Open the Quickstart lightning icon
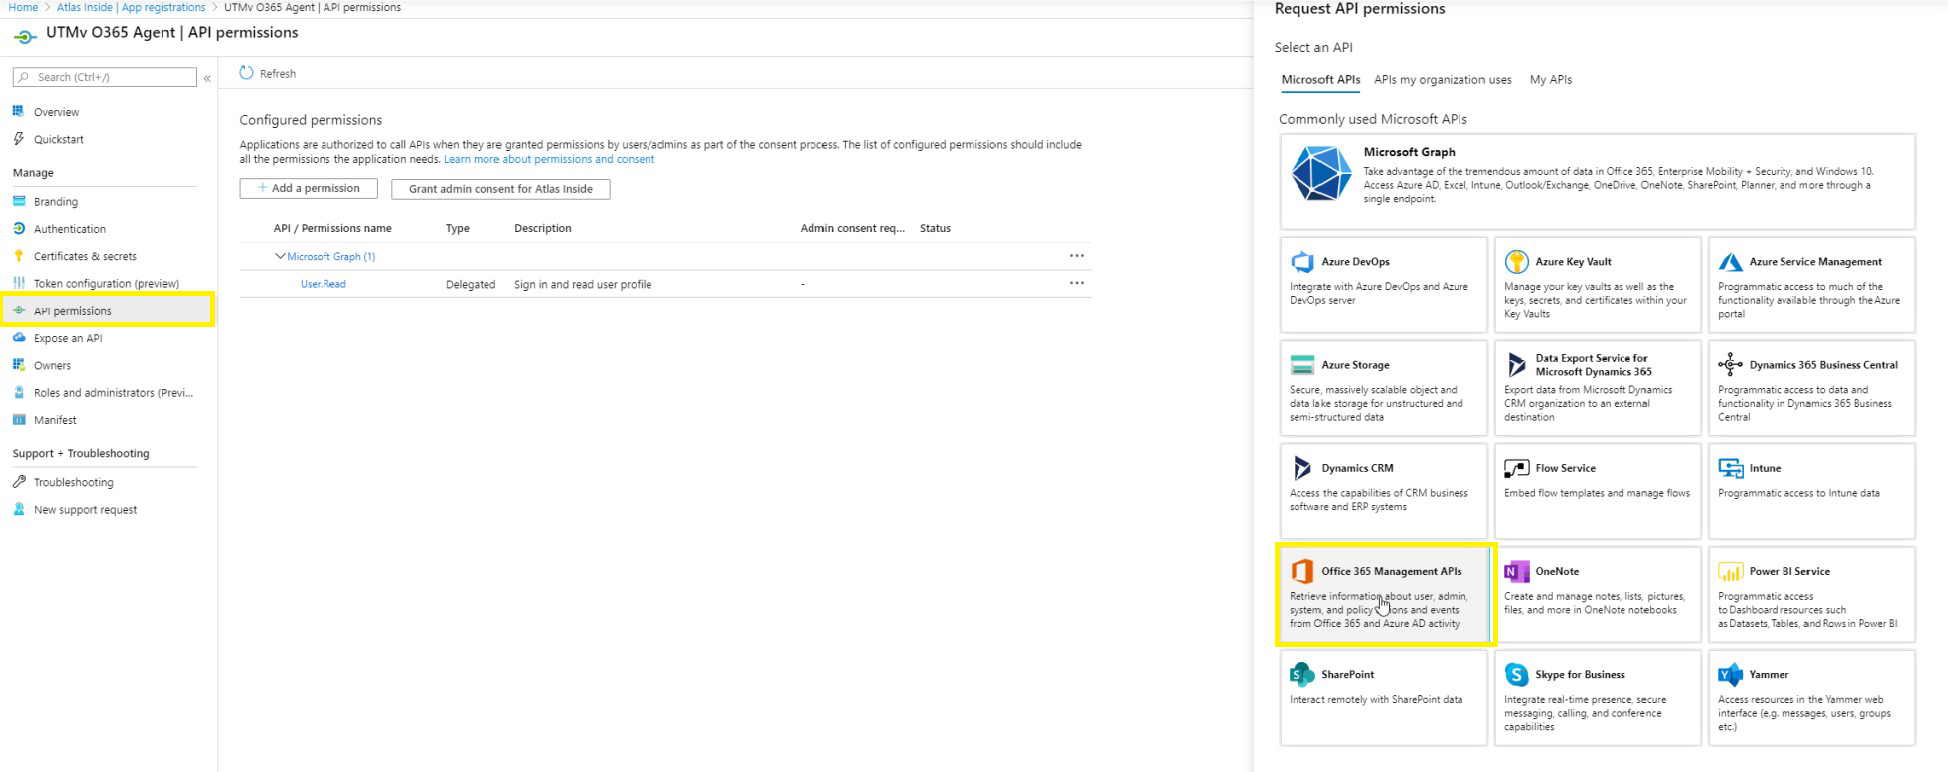Viewport: 1948px width, 772px height. [x=18, y=139]
